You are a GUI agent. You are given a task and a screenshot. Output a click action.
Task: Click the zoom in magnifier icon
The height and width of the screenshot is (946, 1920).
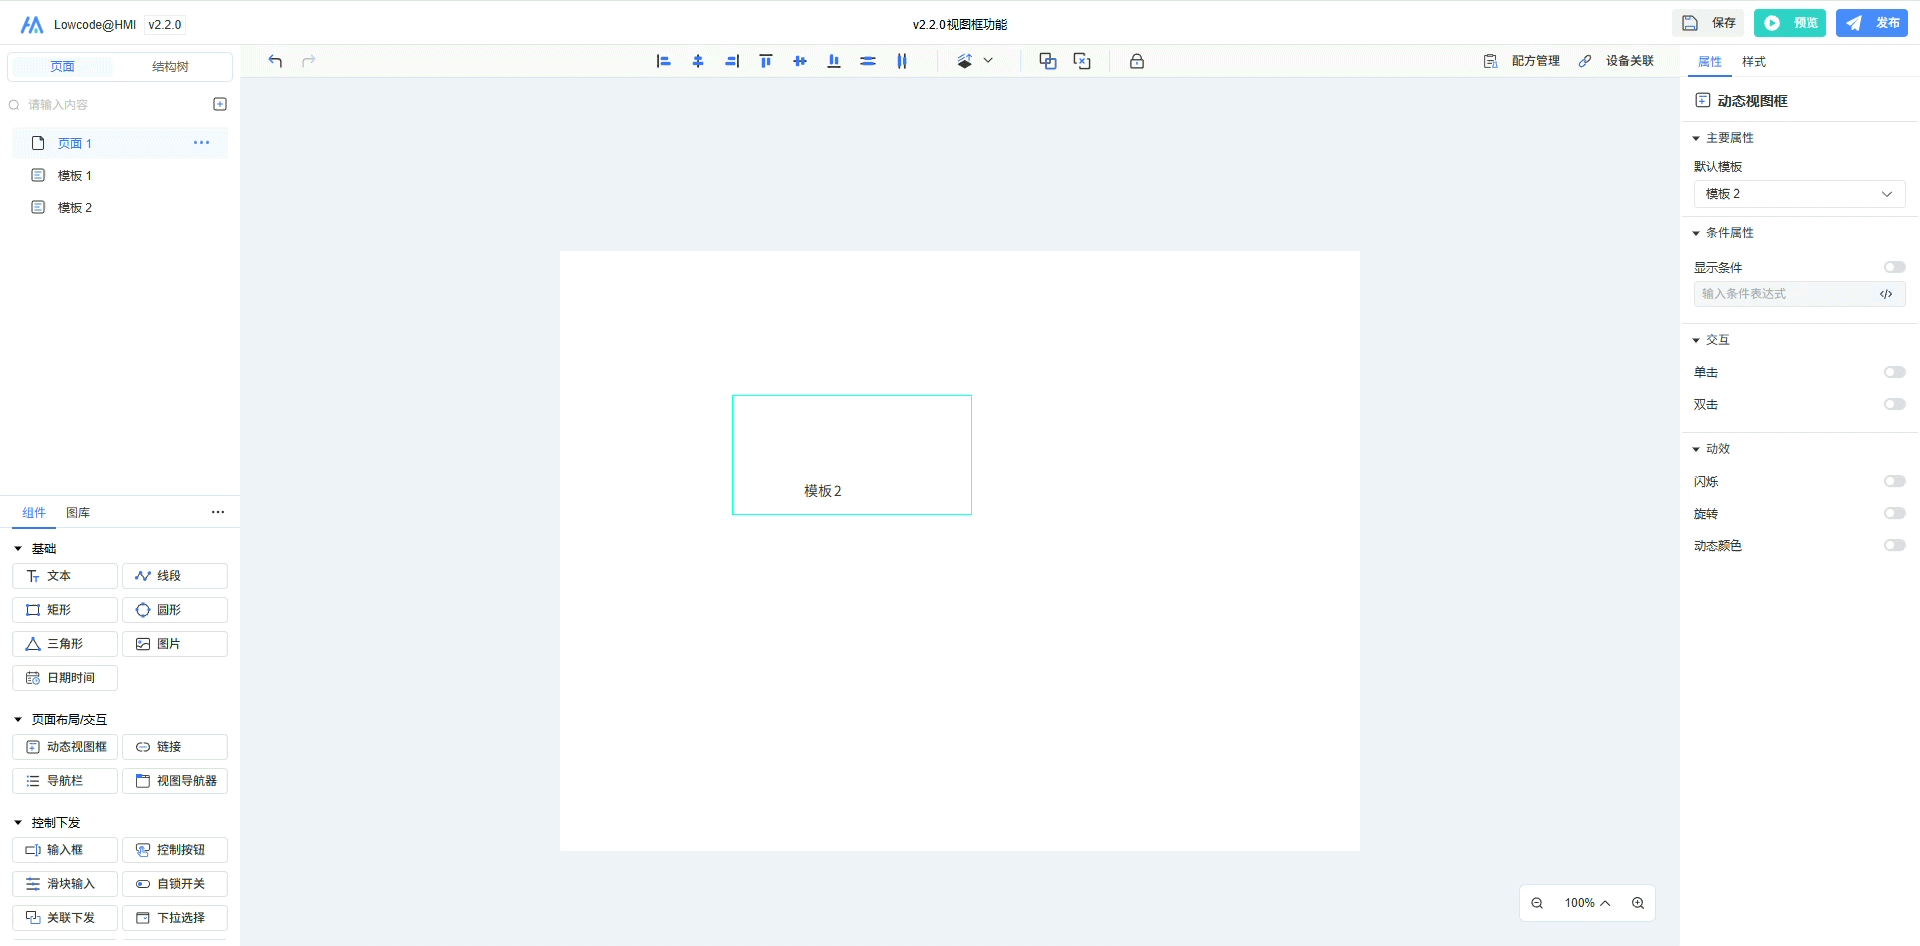coord(1638,903)
